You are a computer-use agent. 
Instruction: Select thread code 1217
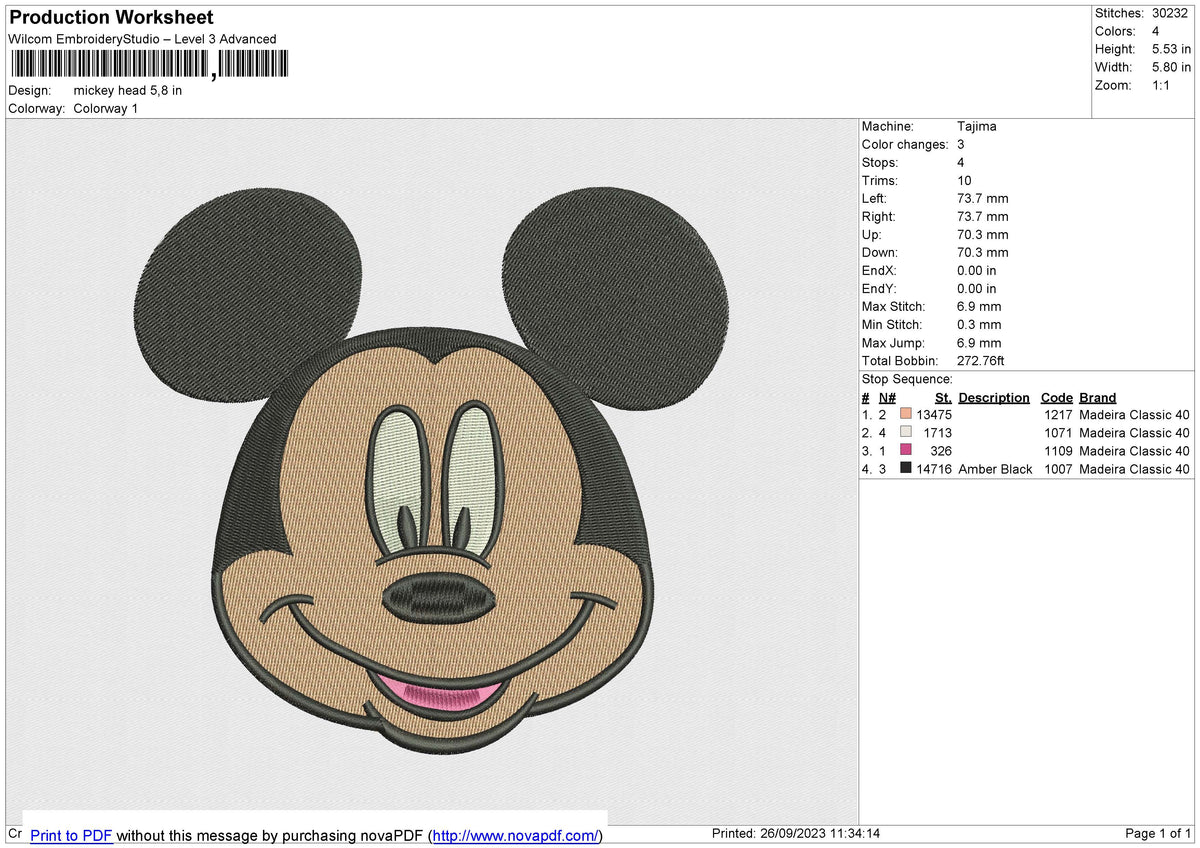pos(1058,414)
